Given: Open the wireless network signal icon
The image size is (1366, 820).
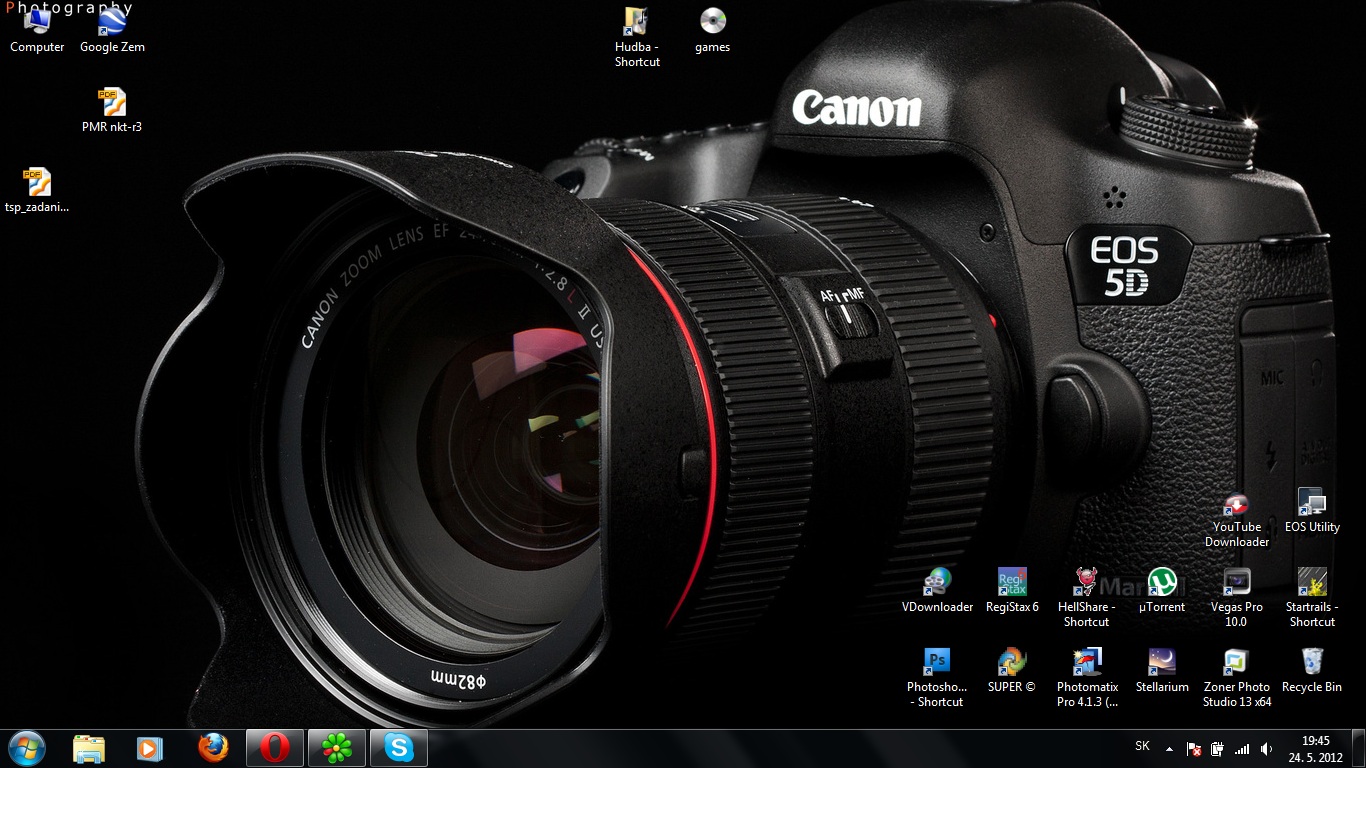Looking at the screenshot, I should [x=1242, y=749].
